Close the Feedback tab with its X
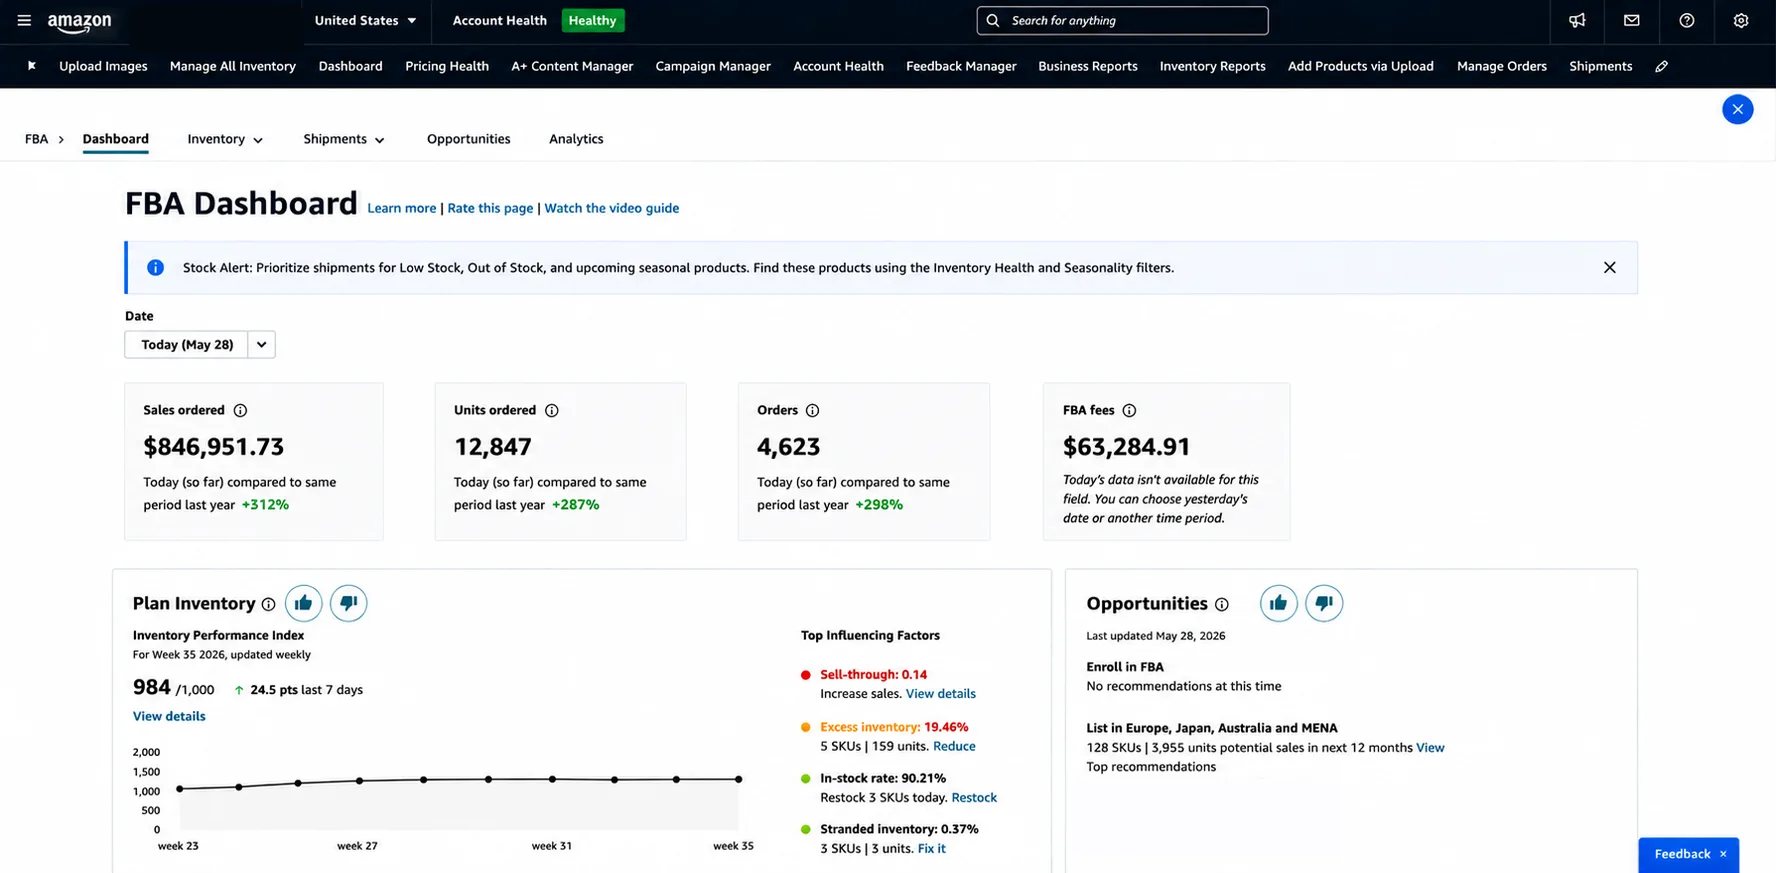 click(1723, 854)
